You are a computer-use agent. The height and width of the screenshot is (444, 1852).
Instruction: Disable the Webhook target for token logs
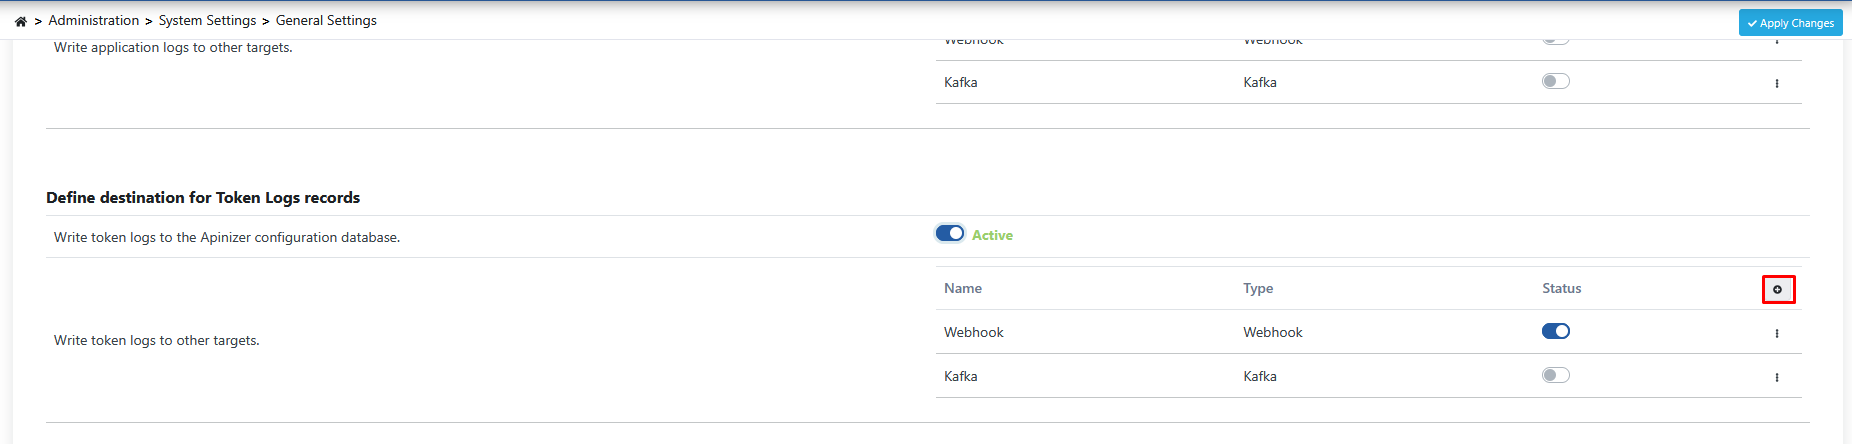[x=1556, y=332]
